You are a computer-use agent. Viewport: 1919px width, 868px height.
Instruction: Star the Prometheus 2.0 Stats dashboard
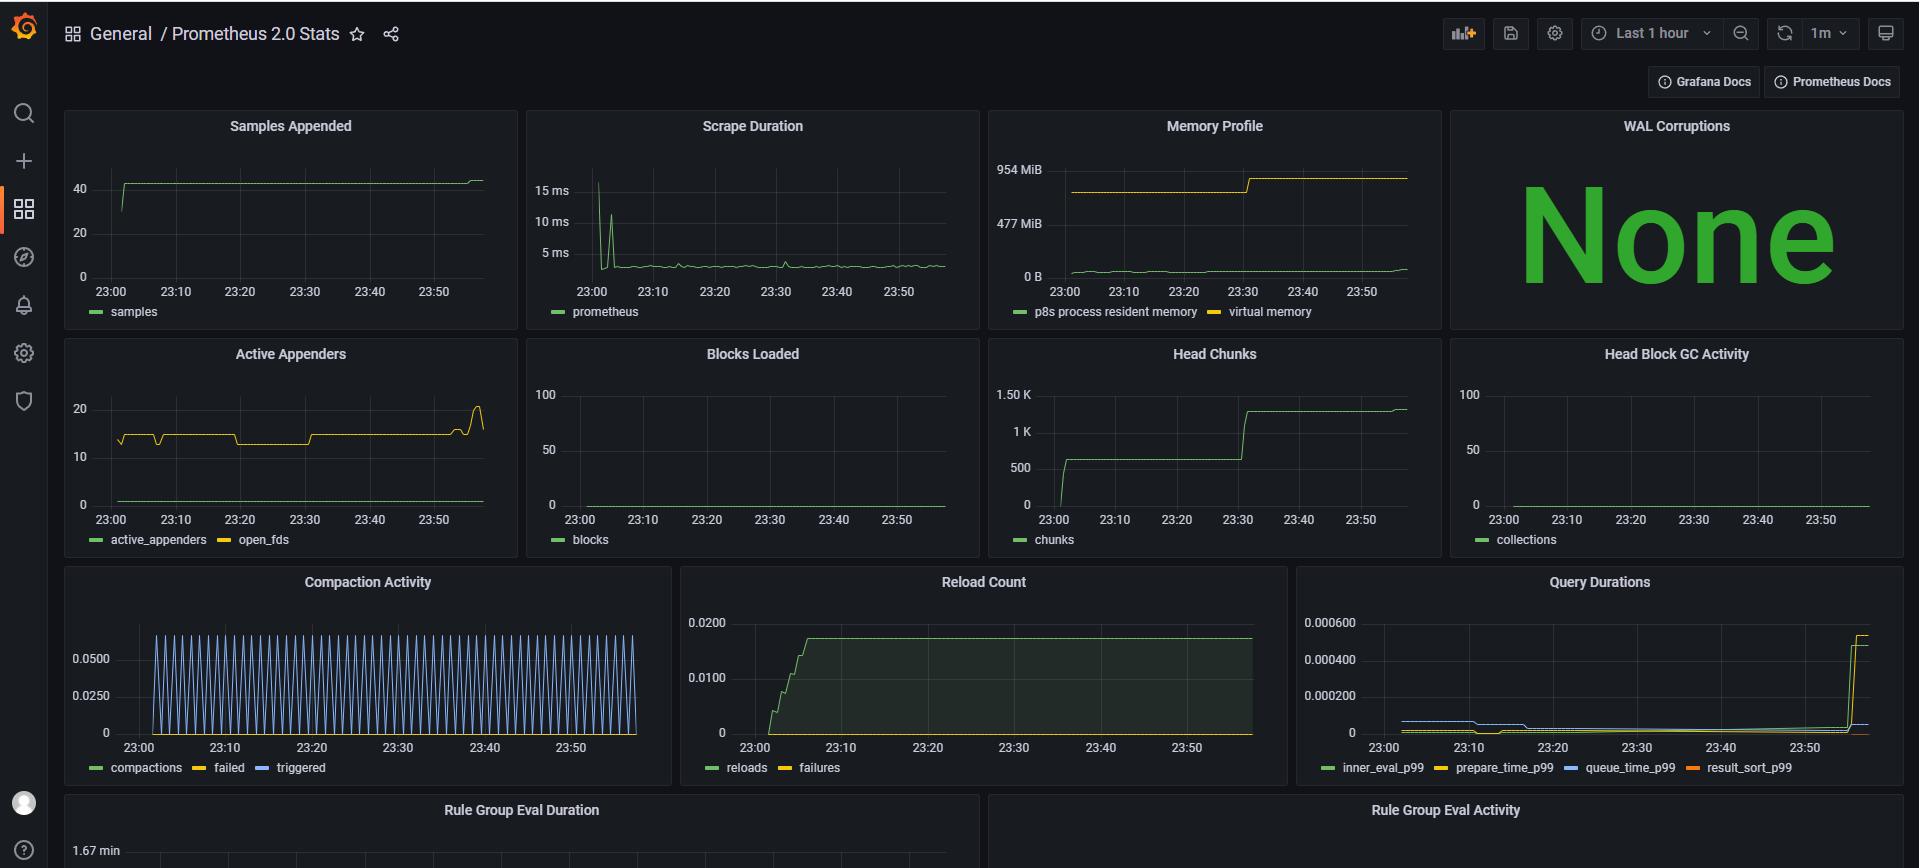(x=357, y=34)
